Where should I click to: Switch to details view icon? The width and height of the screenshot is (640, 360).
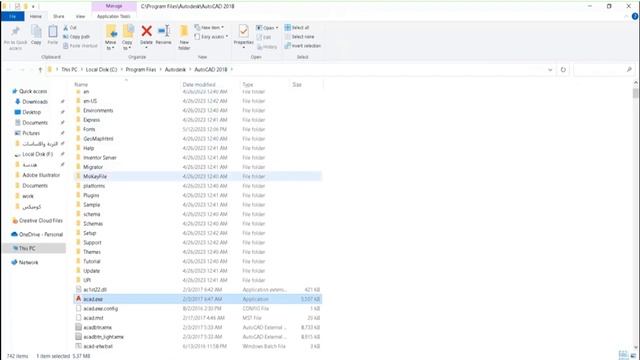(623, 355)
